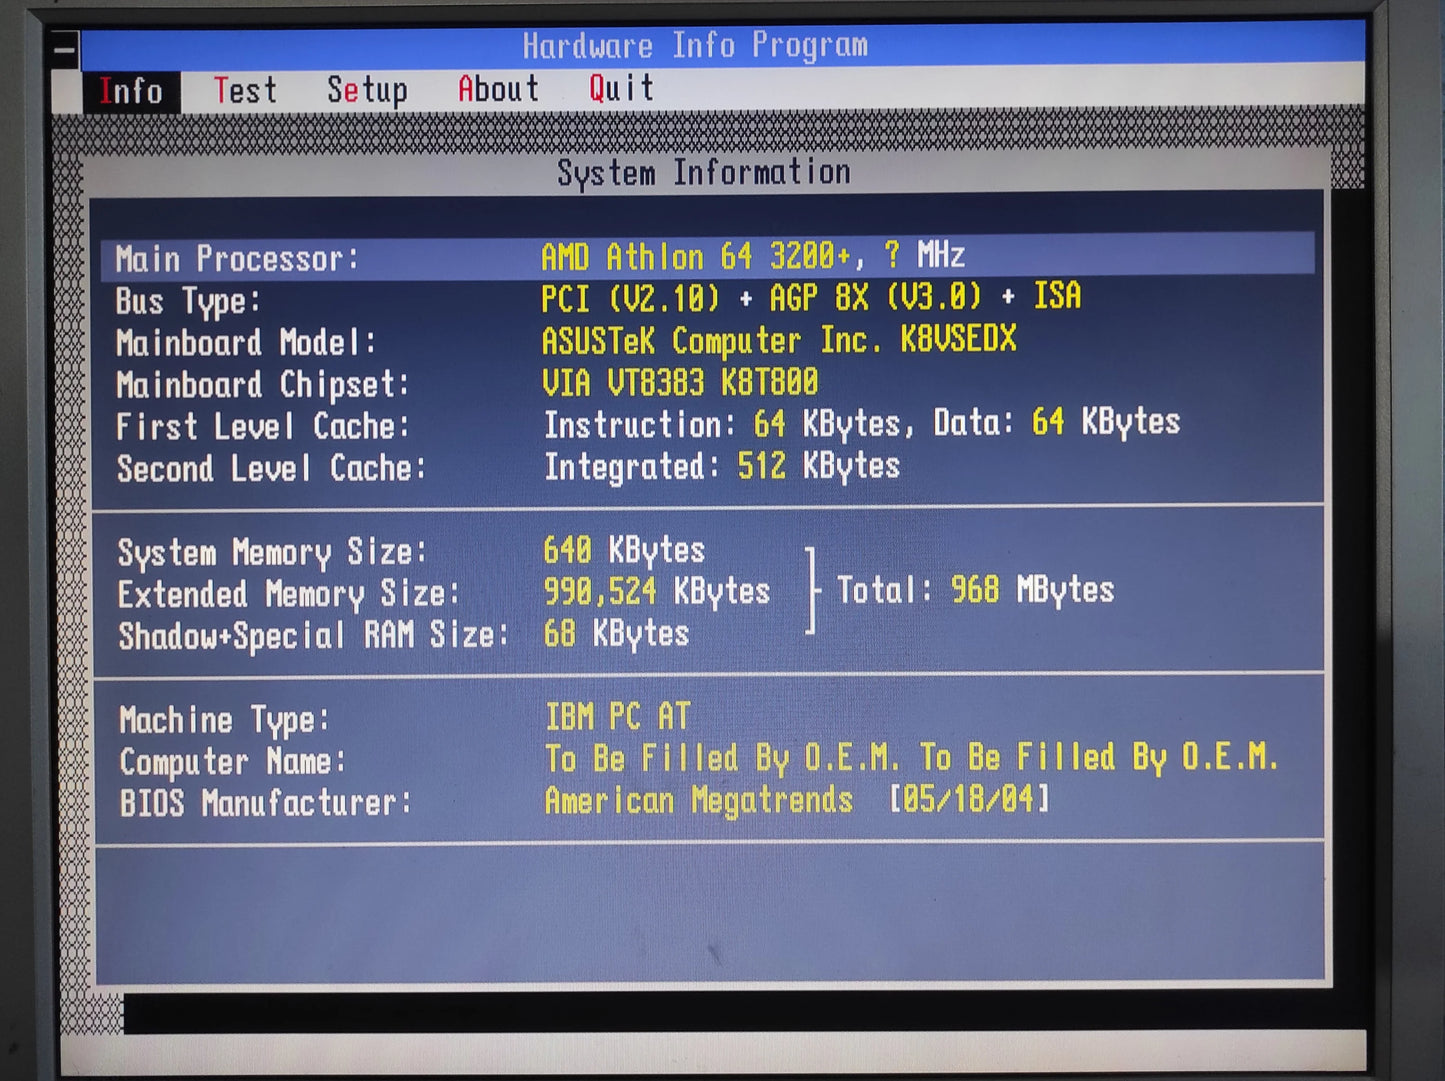This screenshot has height=1081, width=1445.
Task: Click the Shadow+Special RAM Size label
Action: (x=314, y=636)
